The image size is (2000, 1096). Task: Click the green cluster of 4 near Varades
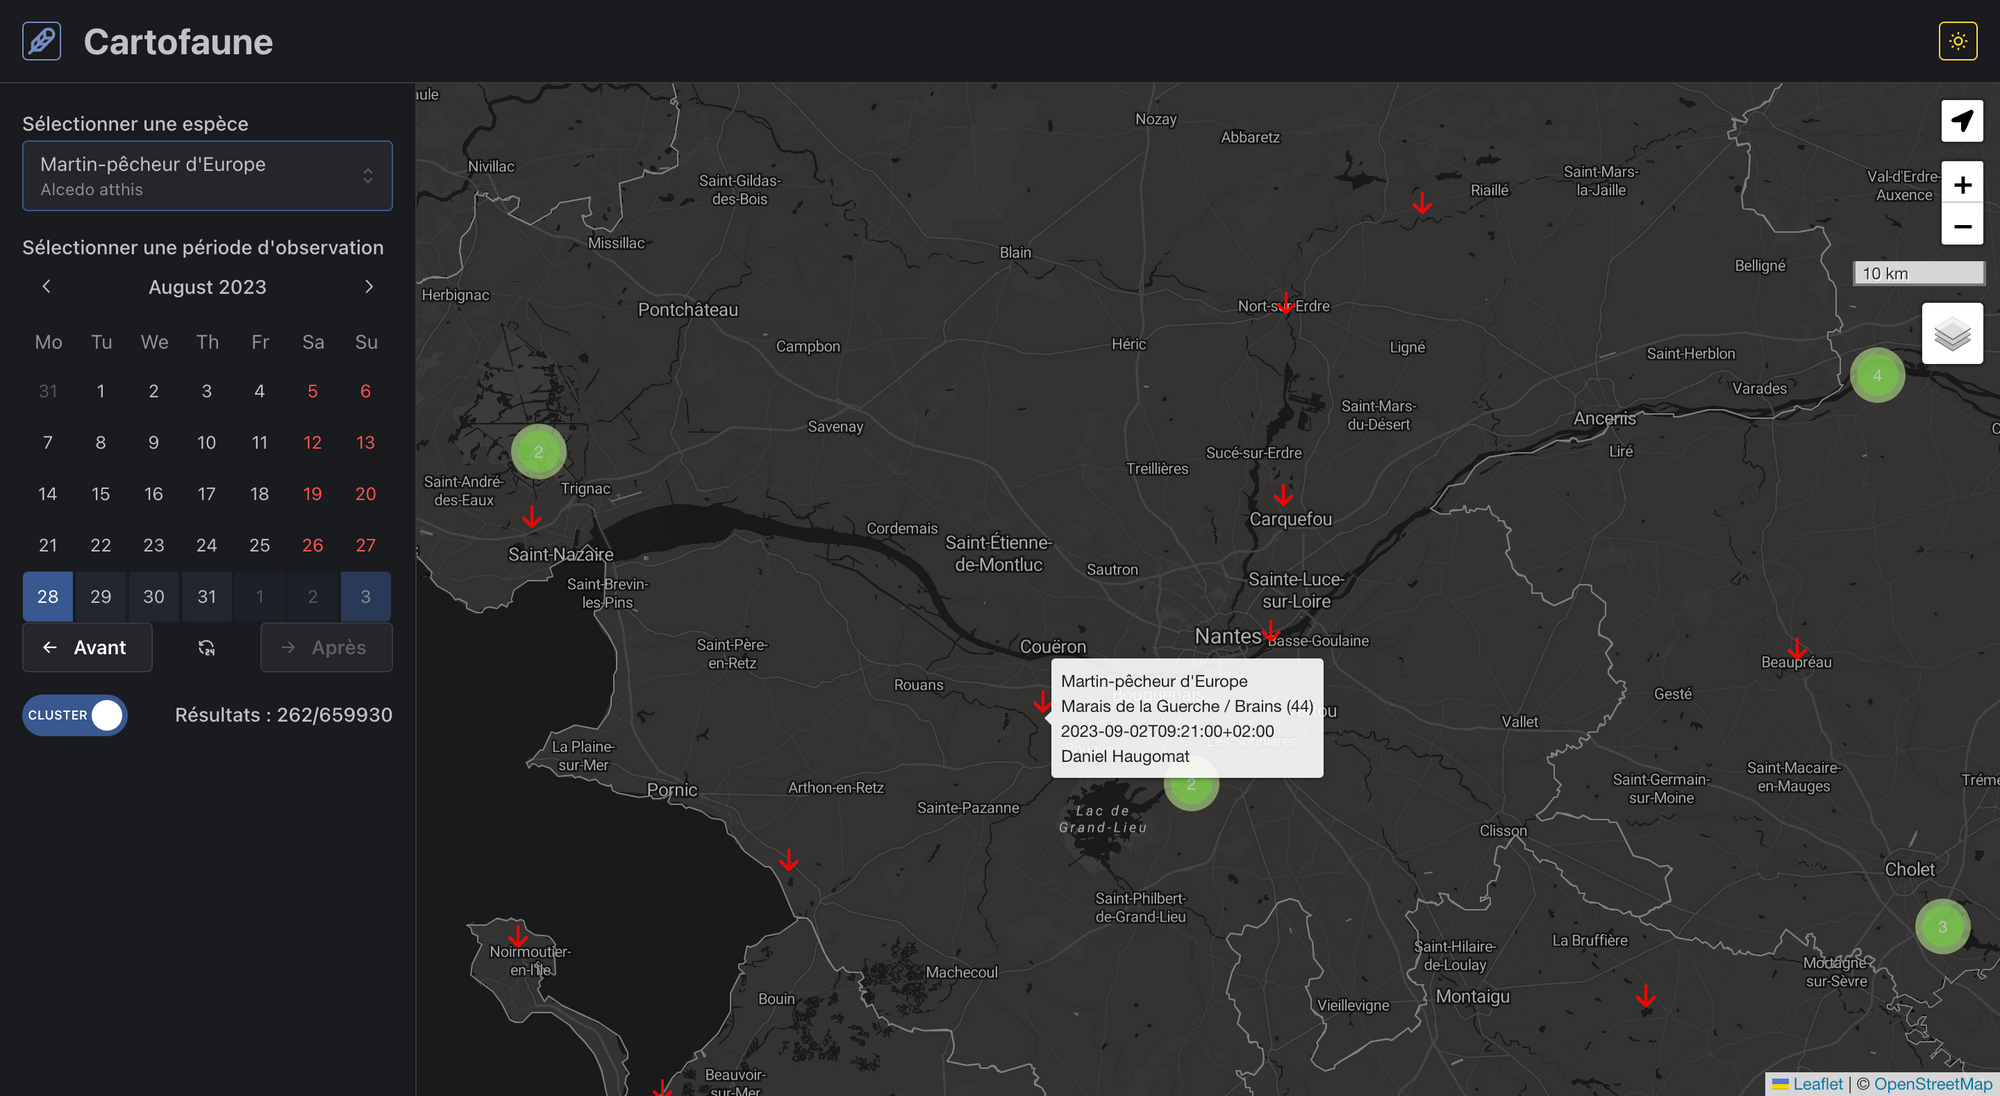point(1877,376)
